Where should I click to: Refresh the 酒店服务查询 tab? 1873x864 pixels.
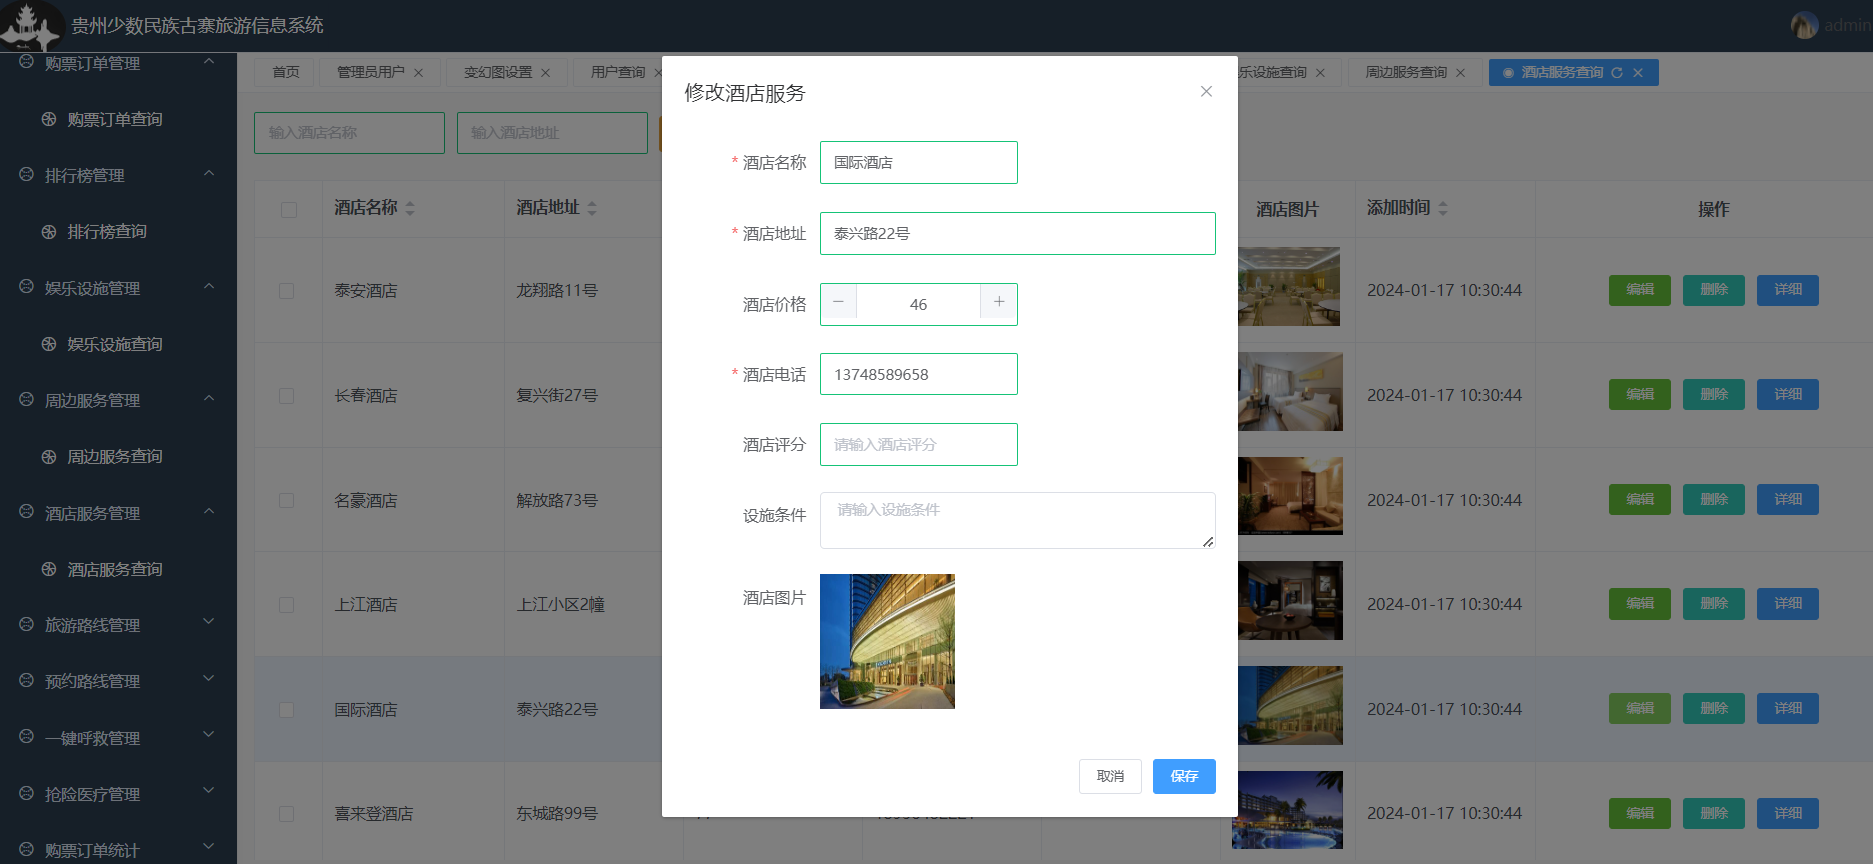(x=1617, y=72)
